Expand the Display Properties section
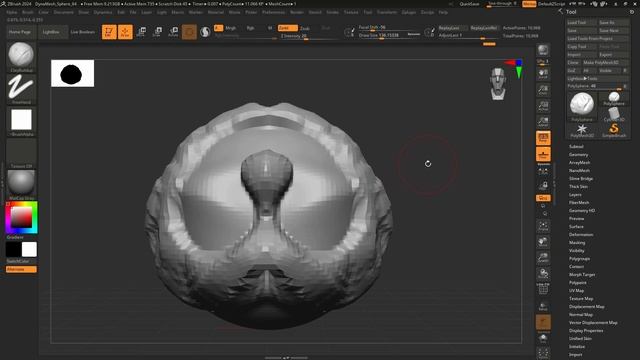Viewport: 640px width, 360px height. 586,331
